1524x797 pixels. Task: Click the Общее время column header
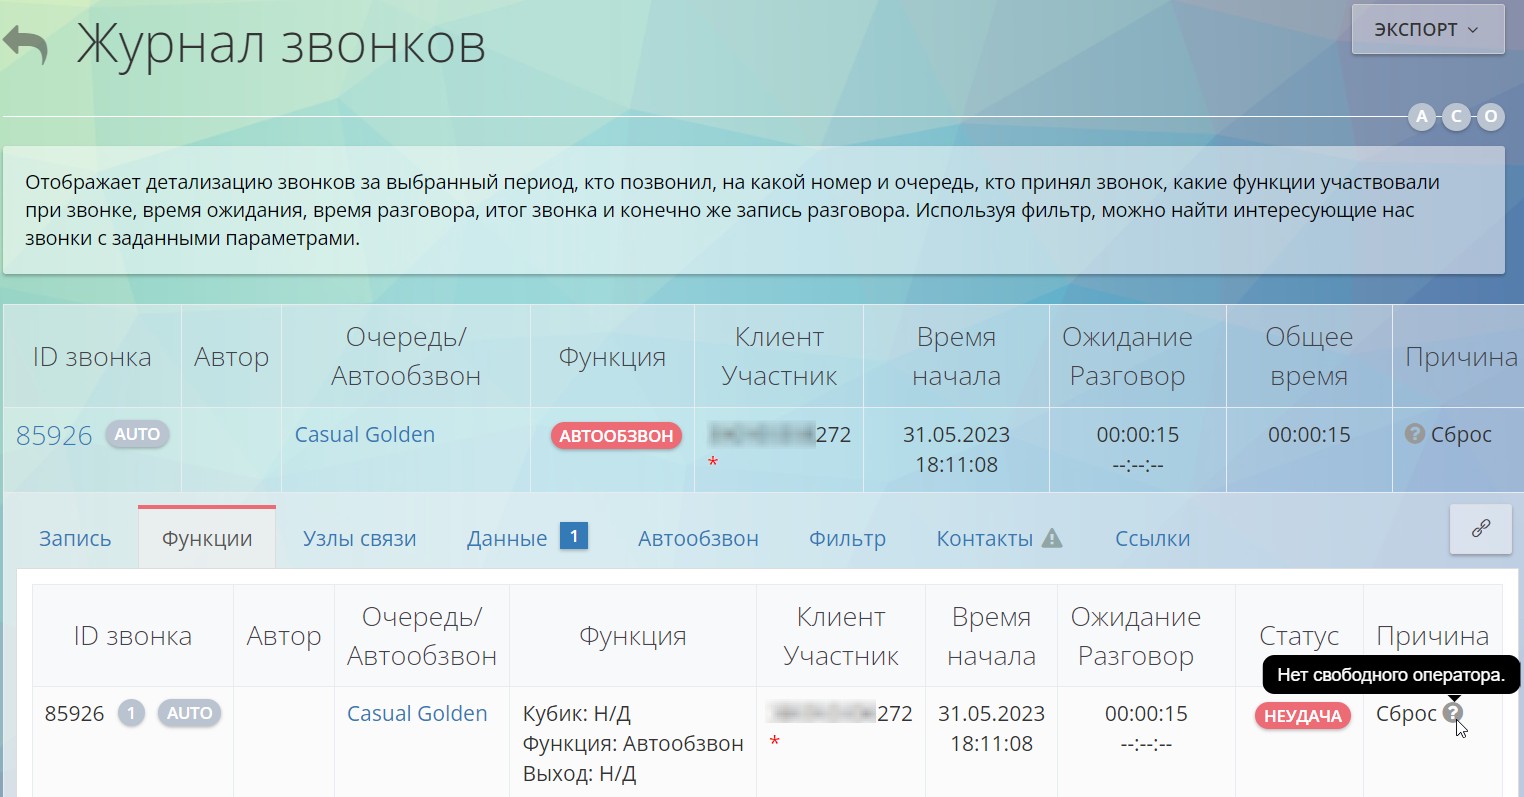1309,357
